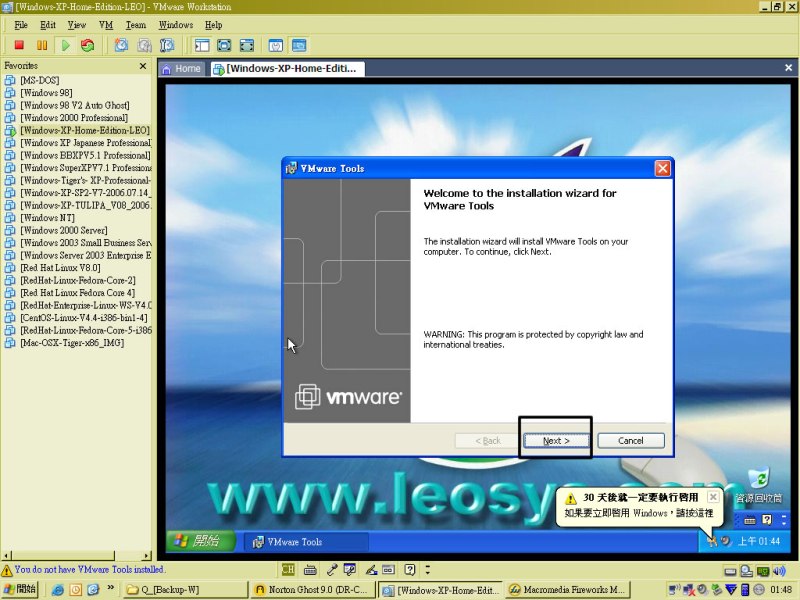Click the language bar help icon
This screenshot has height=600, width=800.
point(410,569)
